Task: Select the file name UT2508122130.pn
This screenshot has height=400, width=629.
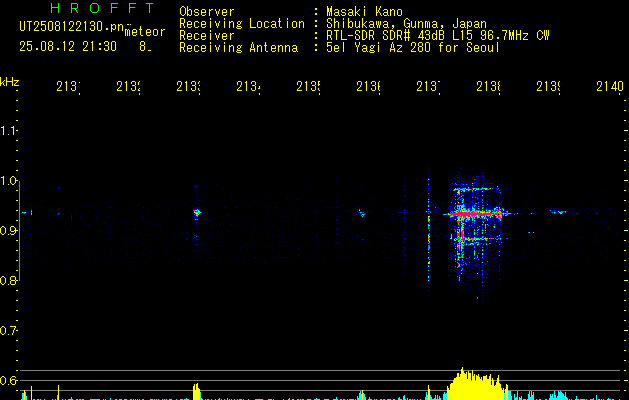Action: pyautogui.click(x=71, y=27)
